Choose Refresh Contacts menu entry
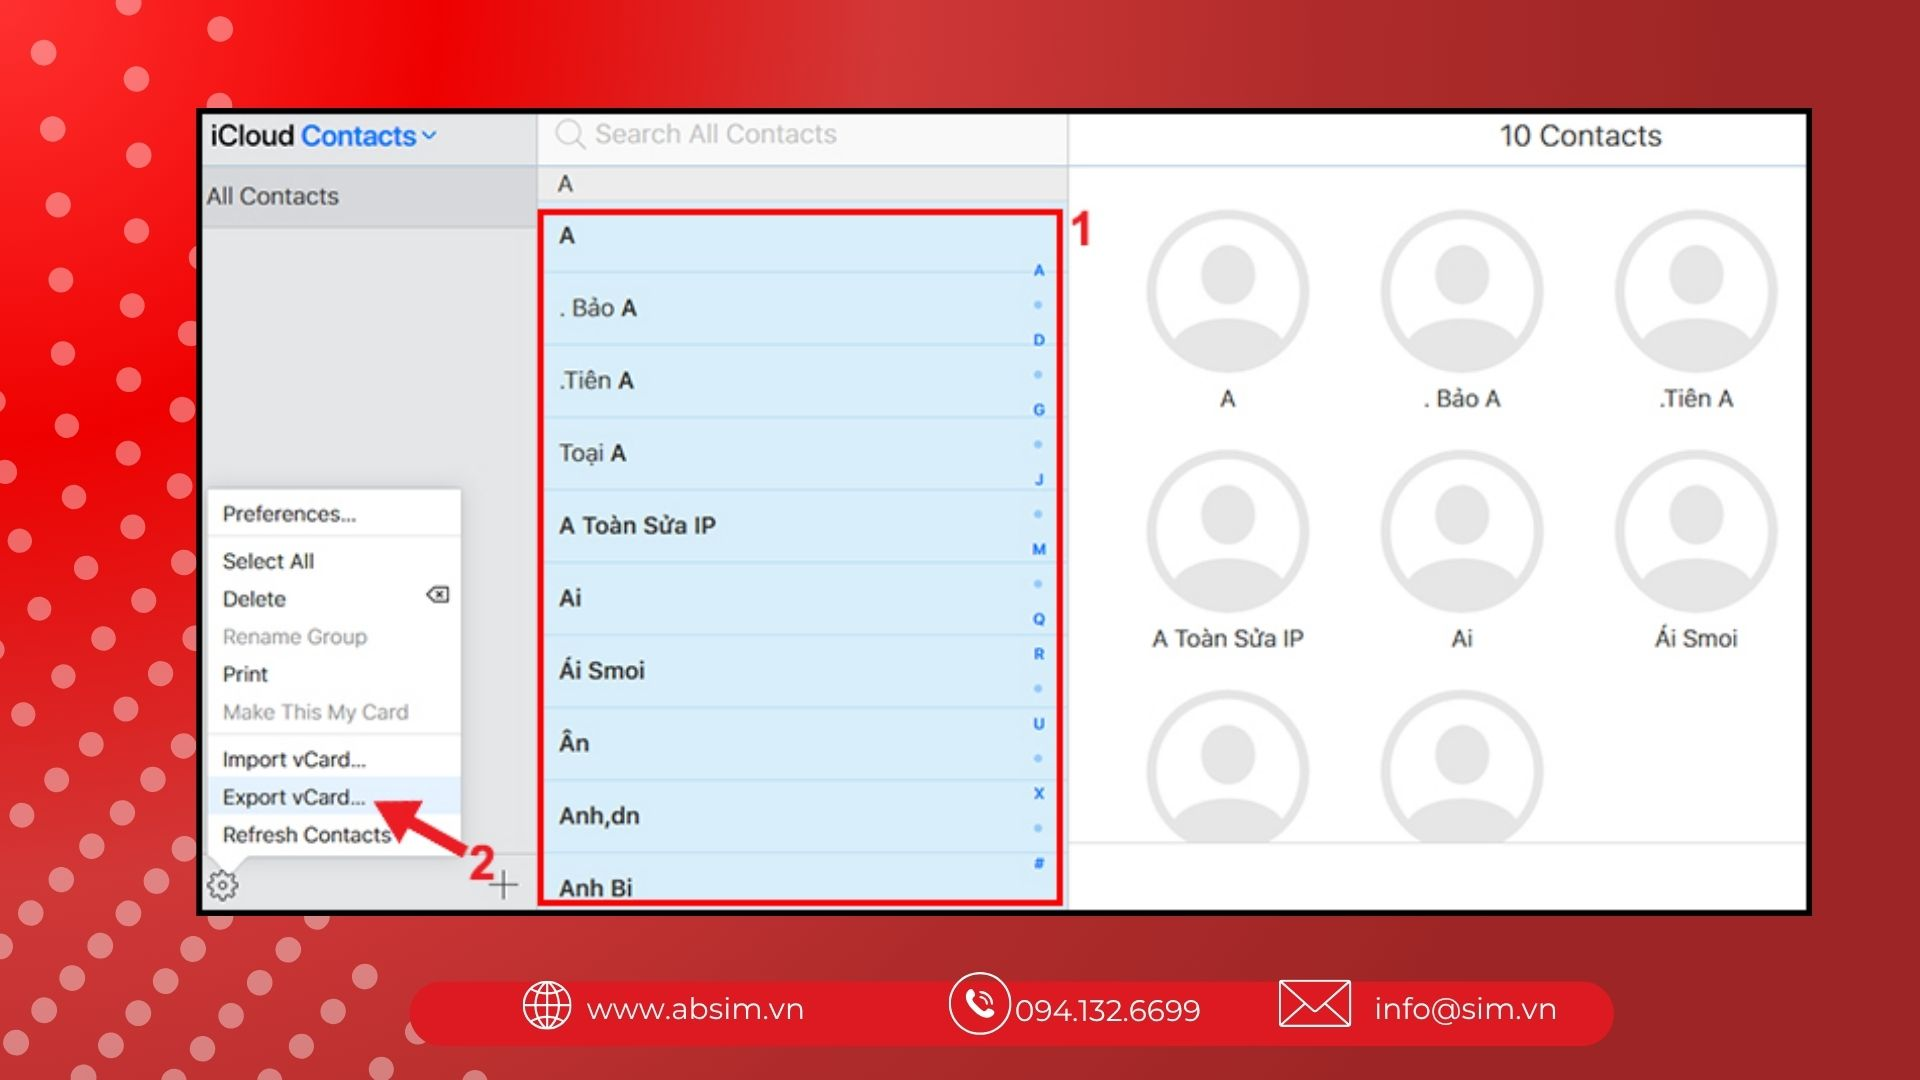Viewport: 1920px width, 1080px height. point(334,835)
